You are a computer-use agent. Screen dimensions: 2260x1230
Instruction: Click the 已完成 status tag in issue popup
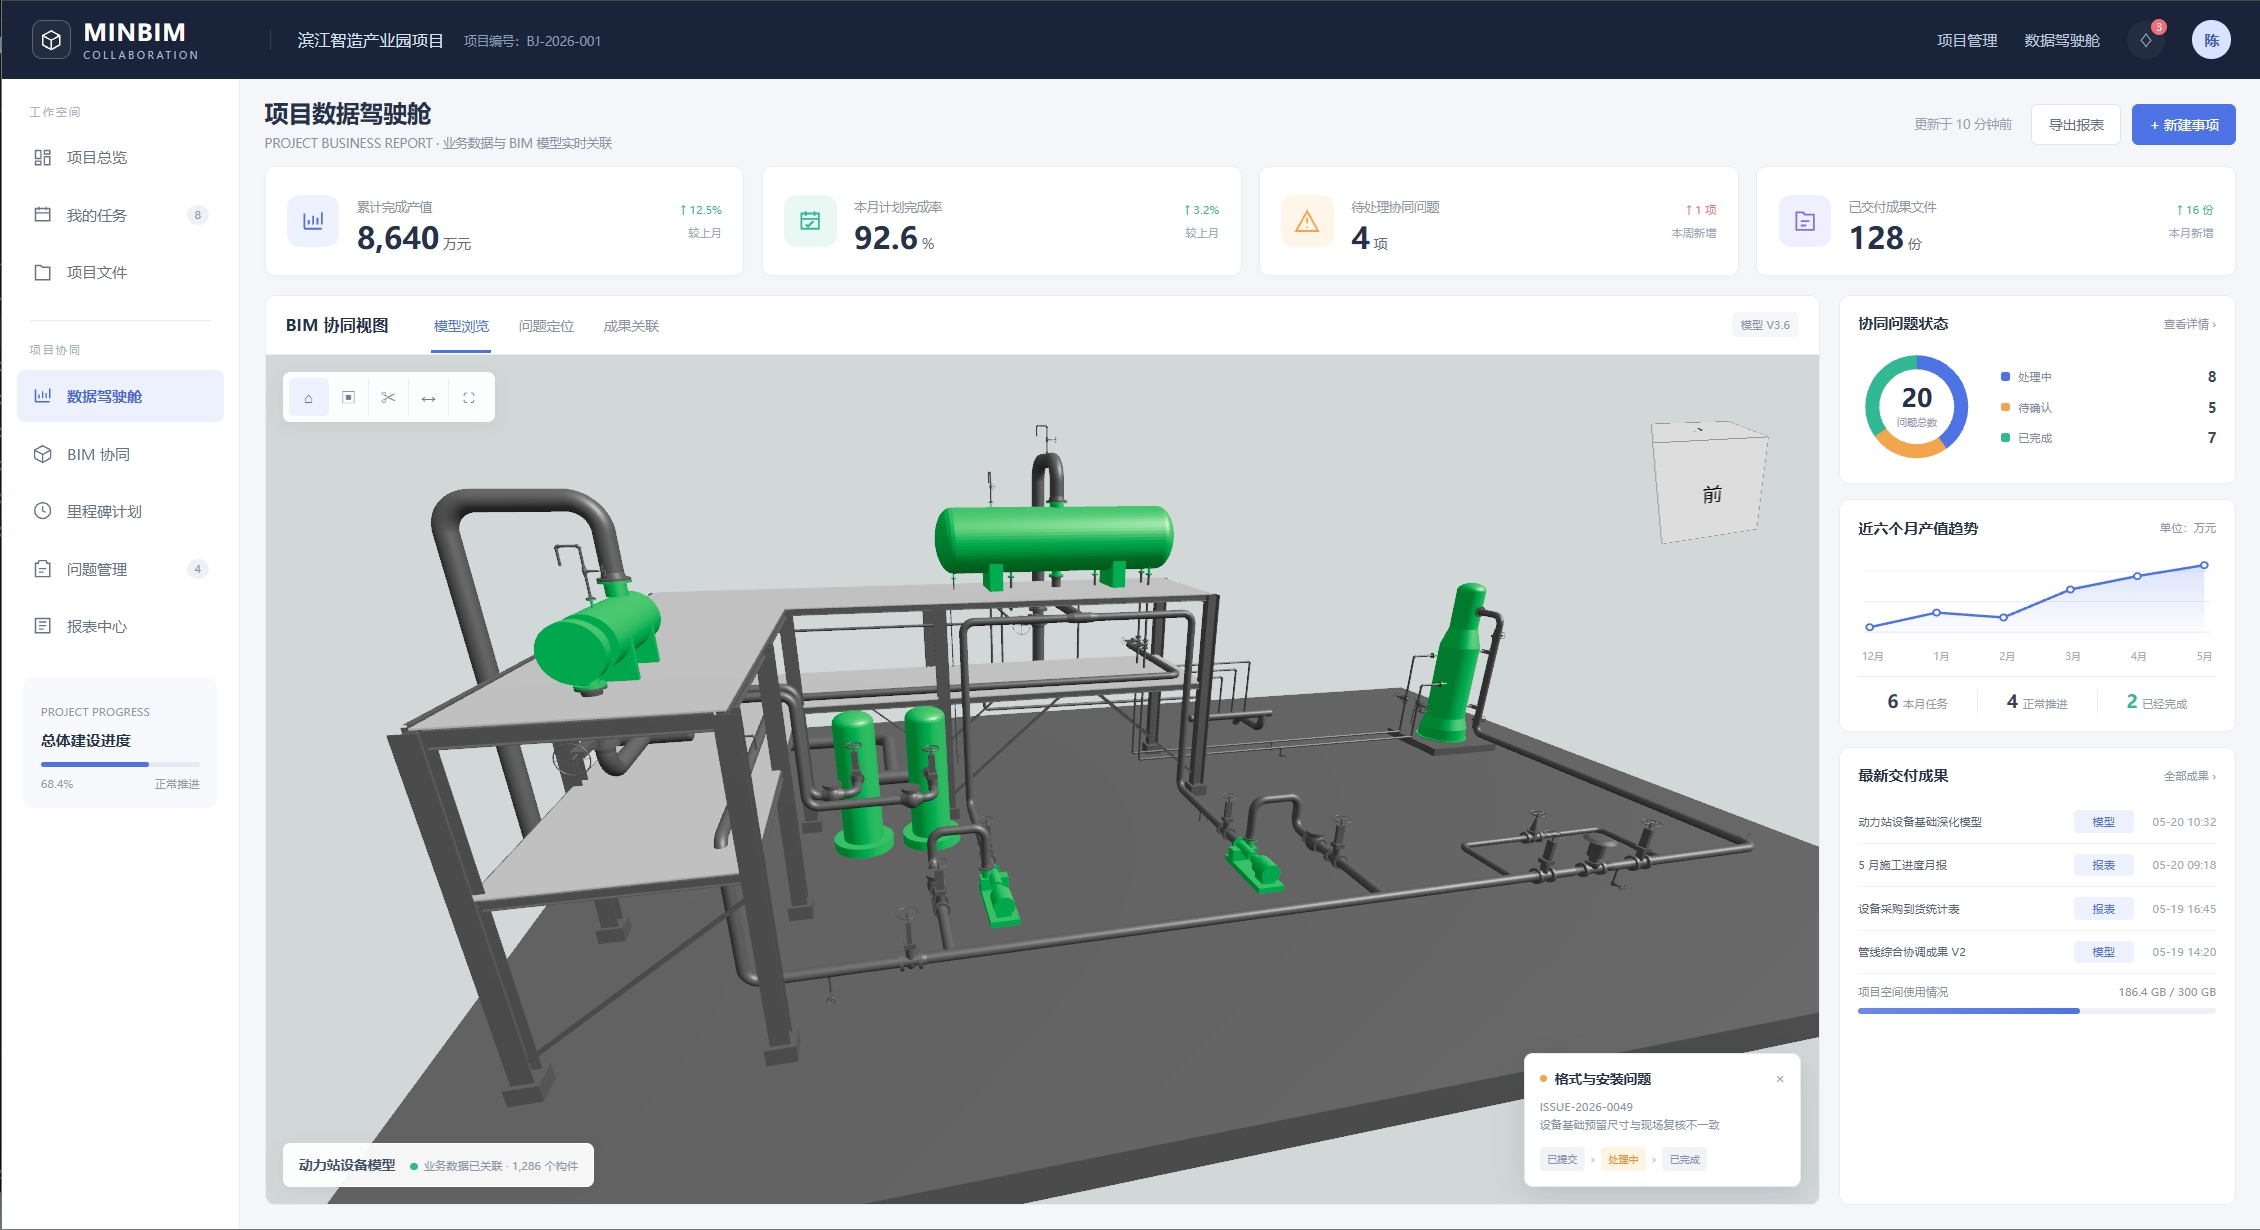[1684, 1159]
